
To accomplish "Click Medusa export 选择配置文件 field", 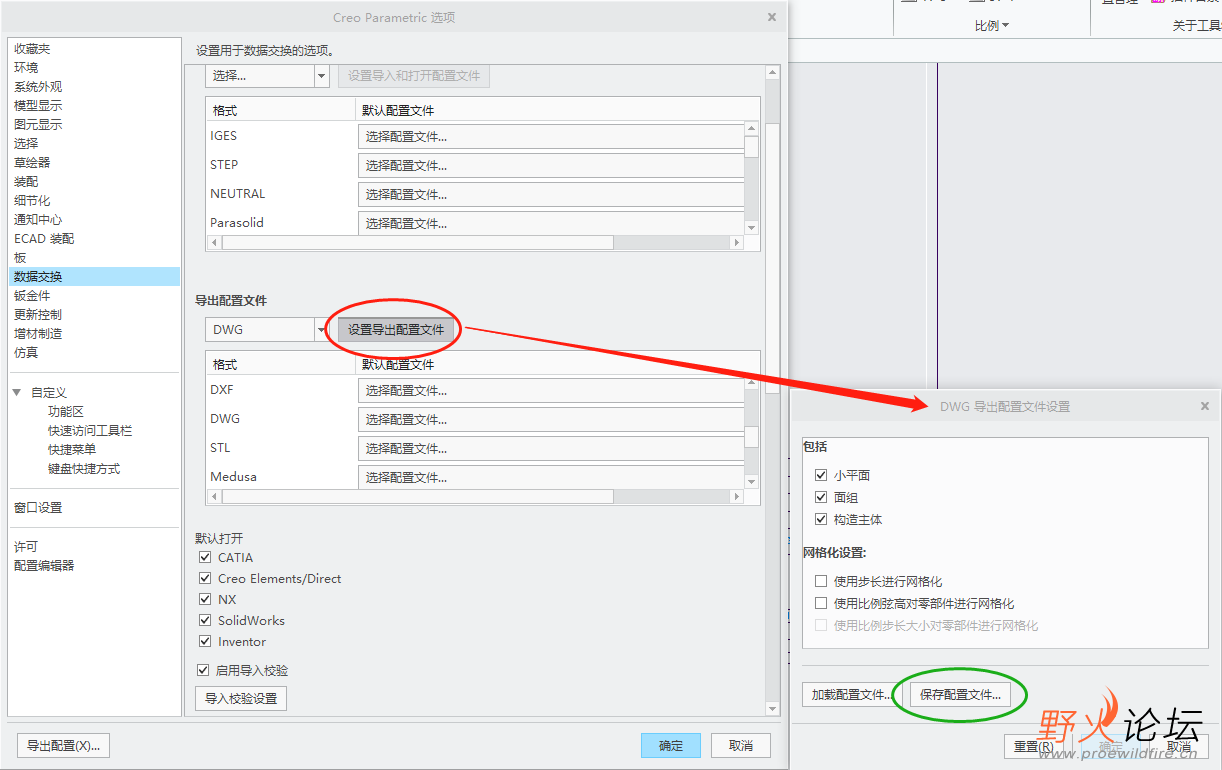I will click(x=551, y=478).
